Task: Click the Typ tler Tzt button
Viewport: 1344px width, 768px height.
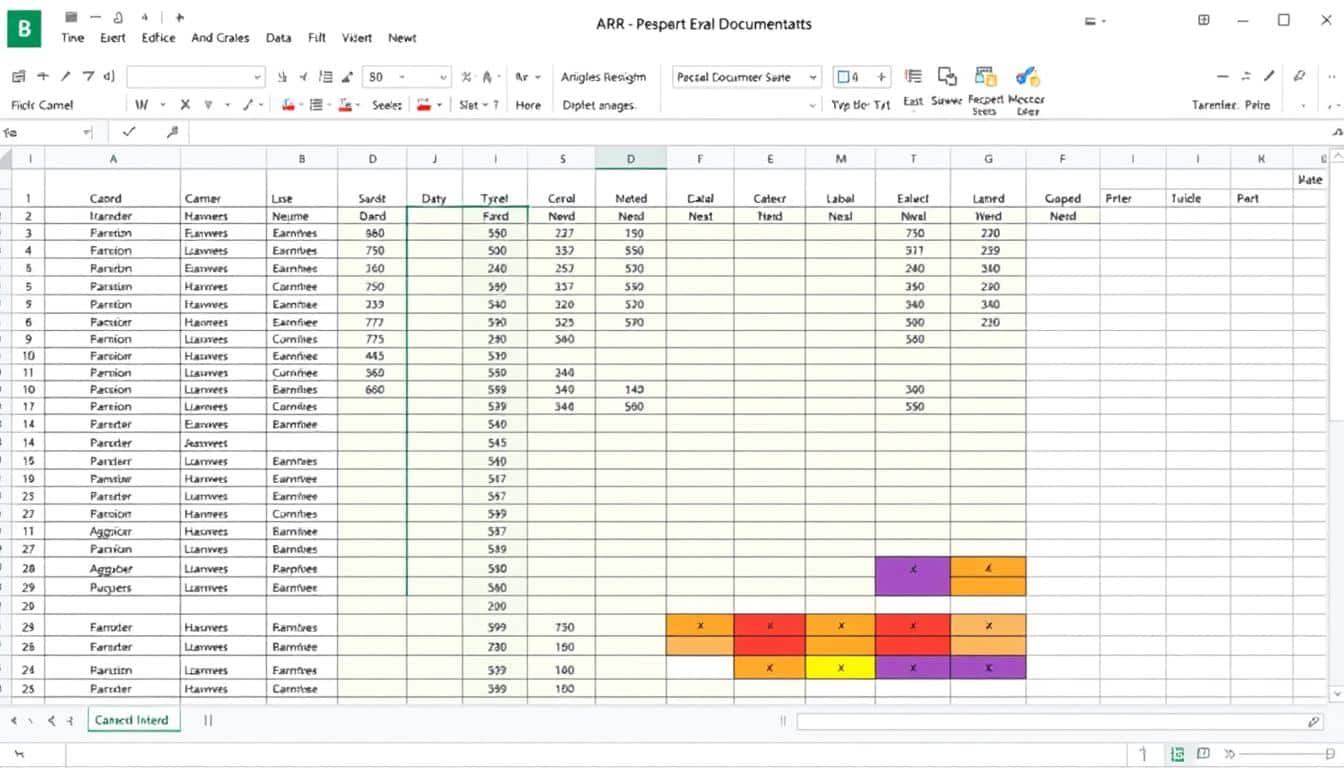Action: [860, 105]
